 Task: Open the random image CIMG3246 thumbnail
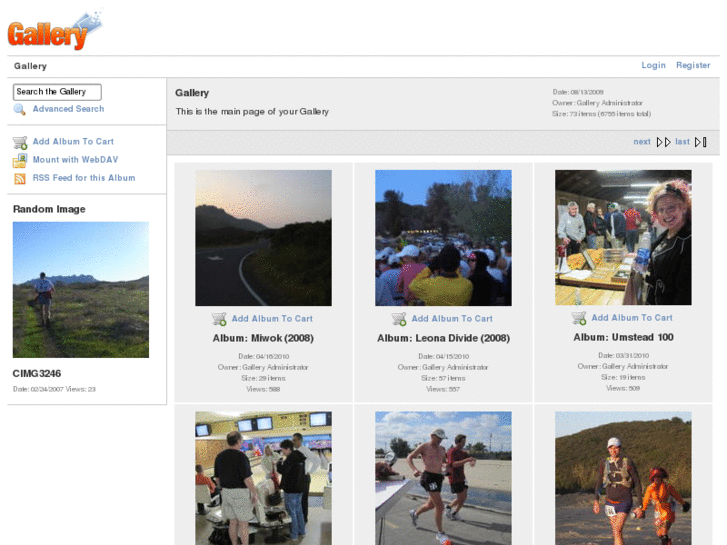(x=81, y=289)
